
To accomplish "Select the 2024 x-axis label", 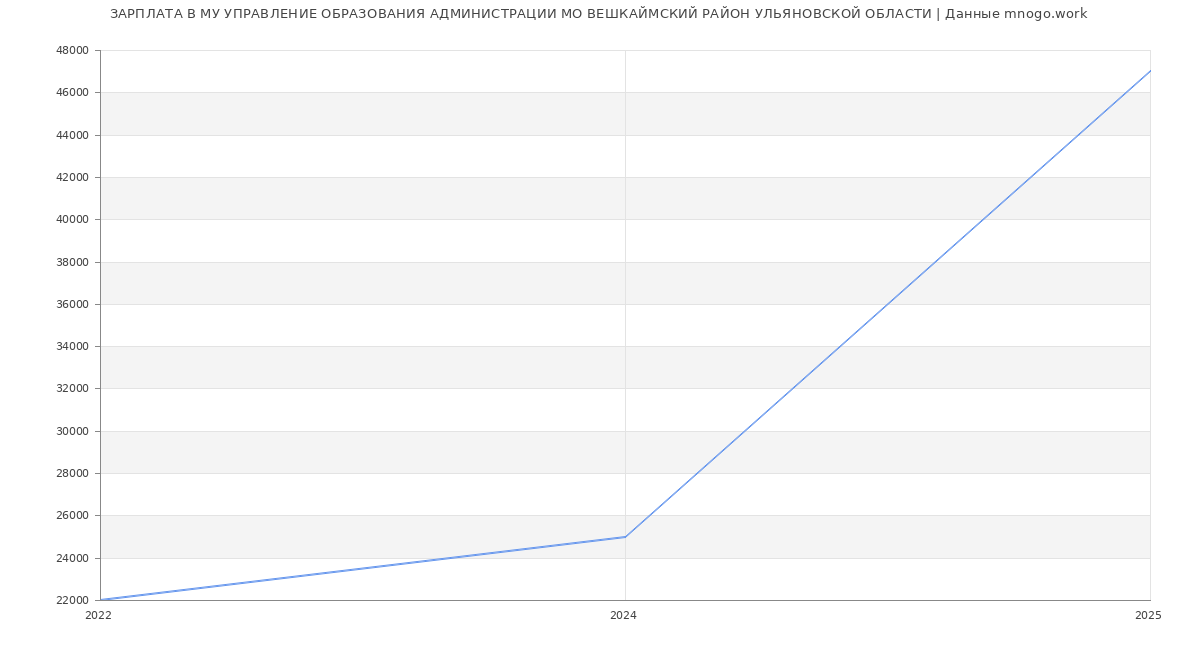I will click(623, 616).
